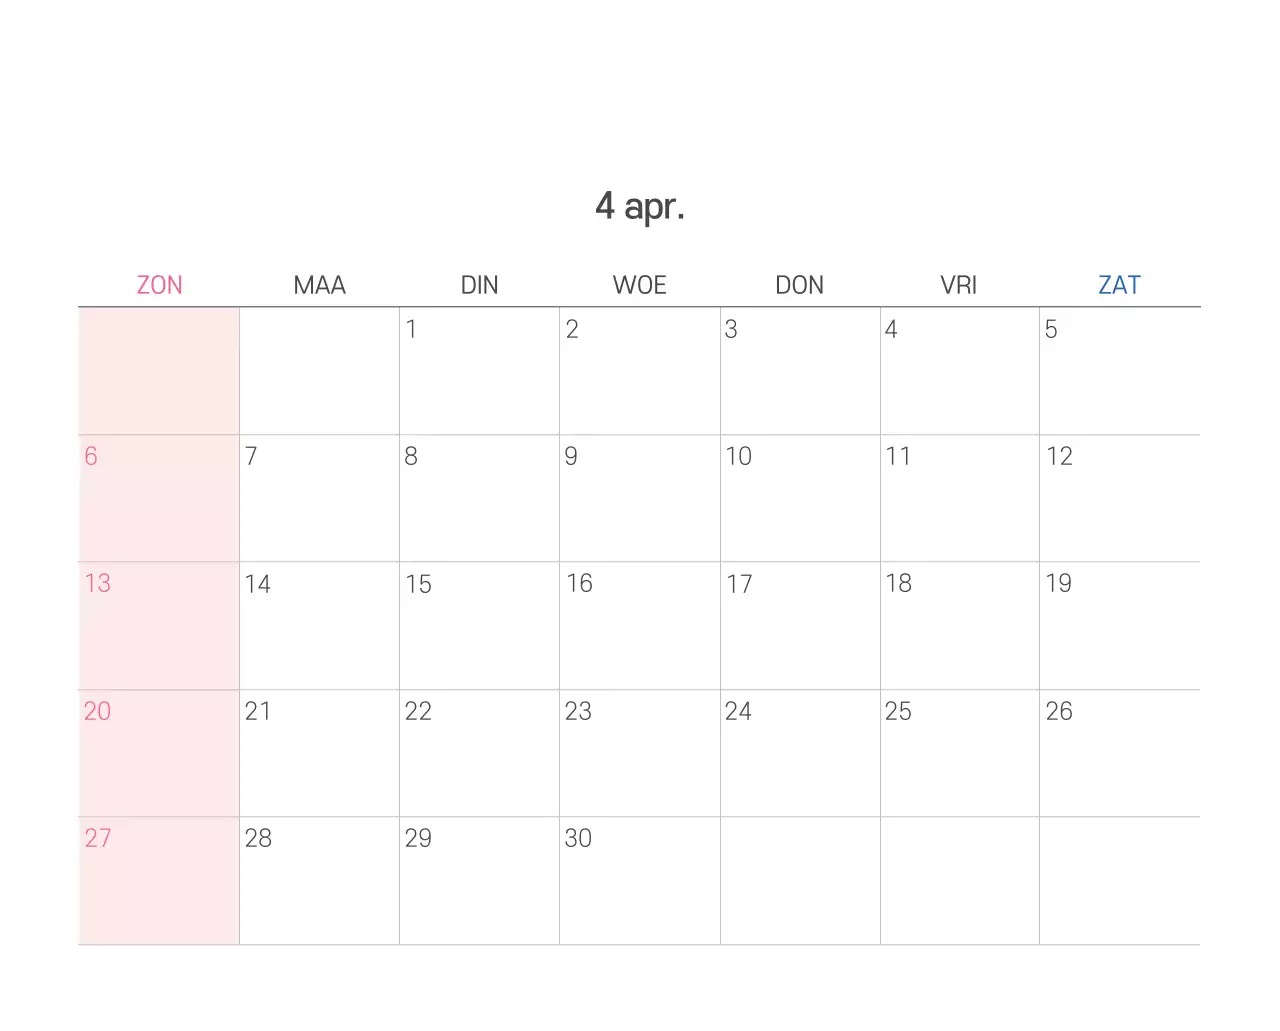
Task: Select Sunday 27 cell
Action: [x=159, y=880]
